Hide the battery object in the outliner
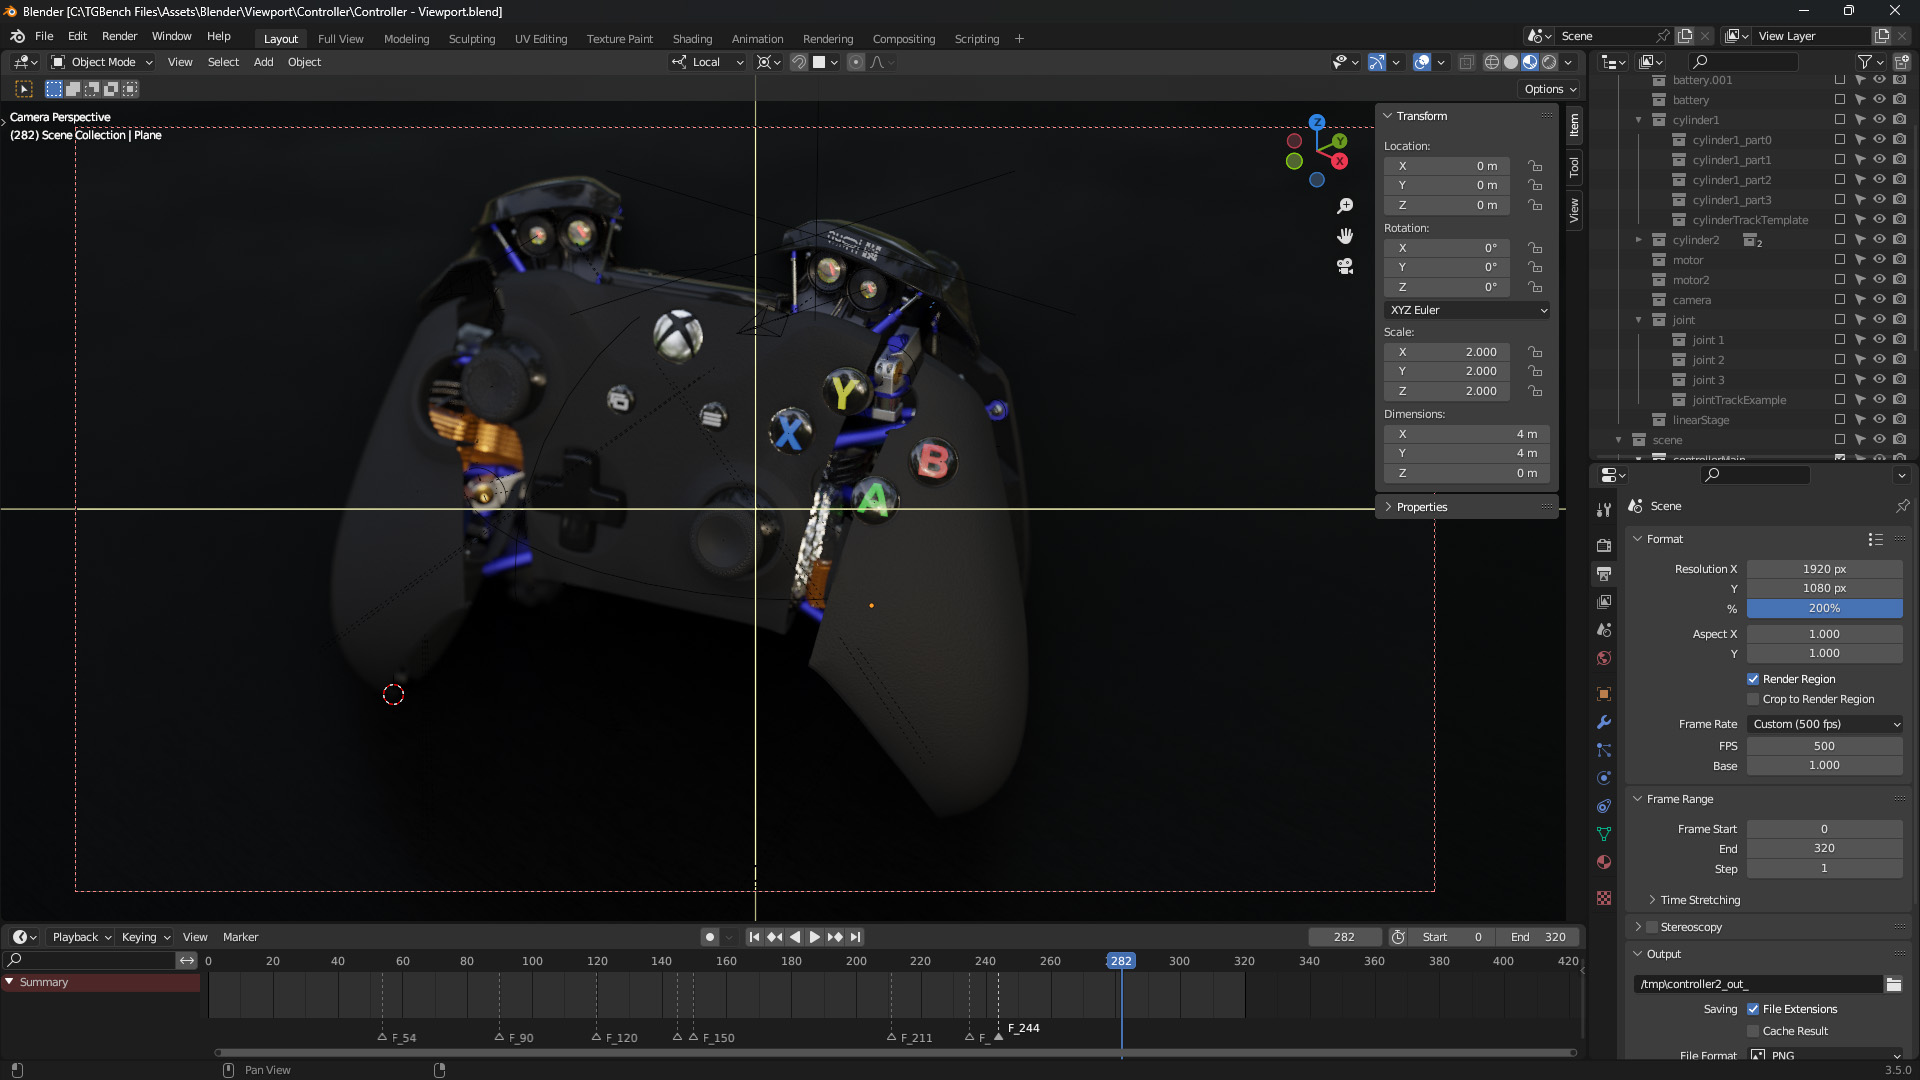The height and width of the screenshot is (1080, 1920). coord(1879,100)
